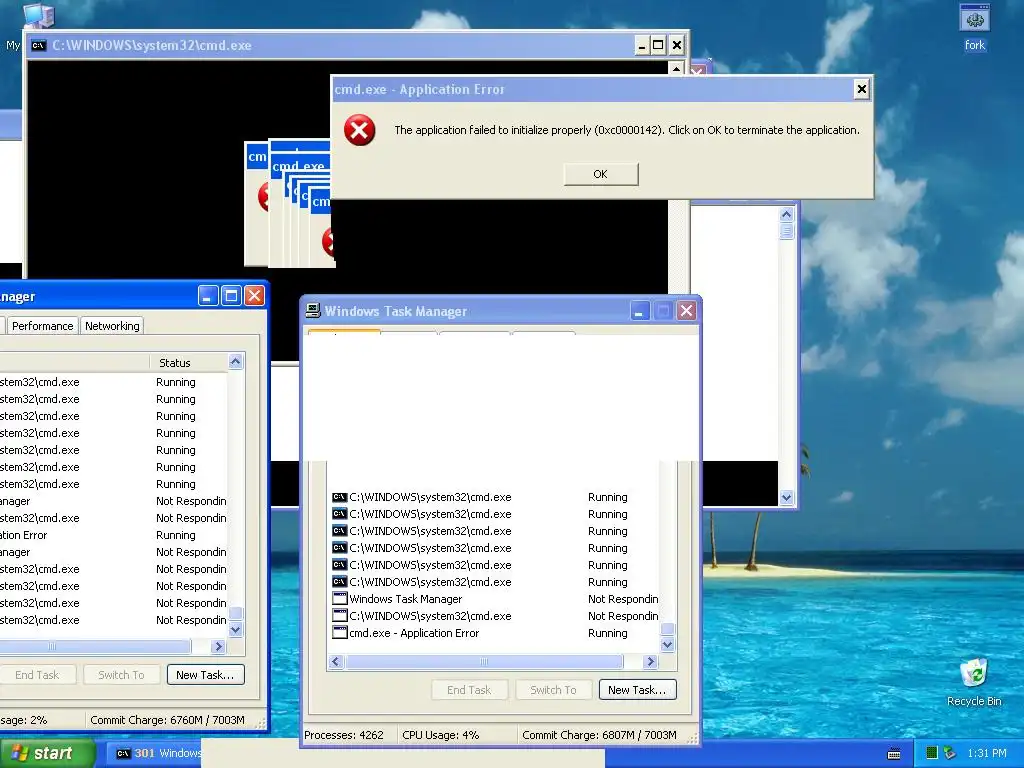Viewport: 1024px width, 768px height.
Task: Click the icon beside Windows Task Manager row
Action: tap(340, 598)
